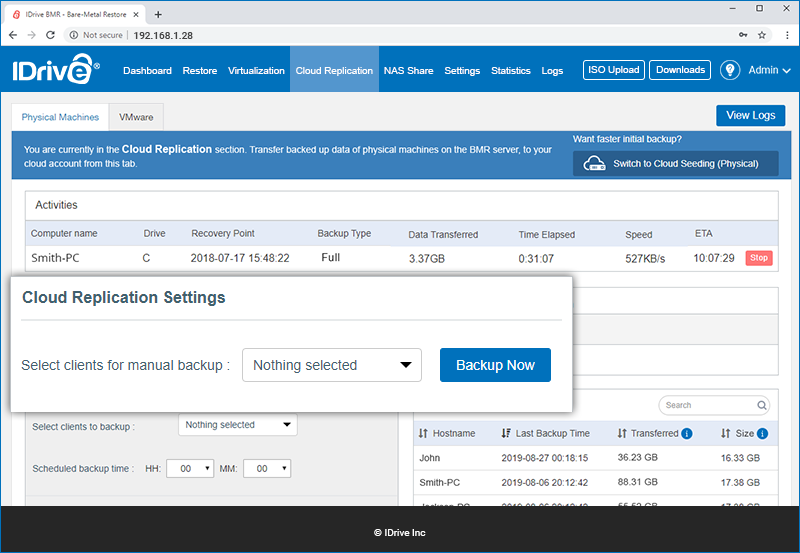Show info for Size column
The height and width of the screenshot is (553, 800).
click(x=762, y=434)
